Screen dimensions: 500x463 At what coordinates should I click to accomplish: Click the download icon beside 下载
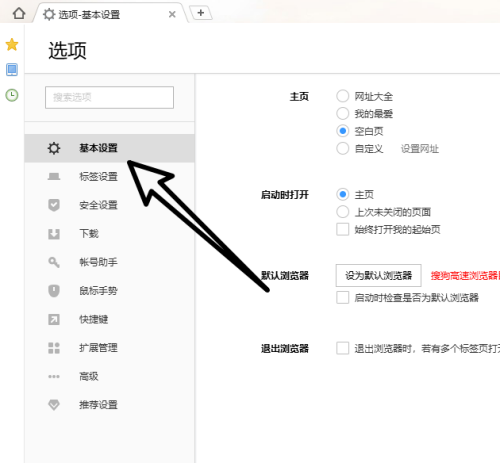click(x=54, y=234)
